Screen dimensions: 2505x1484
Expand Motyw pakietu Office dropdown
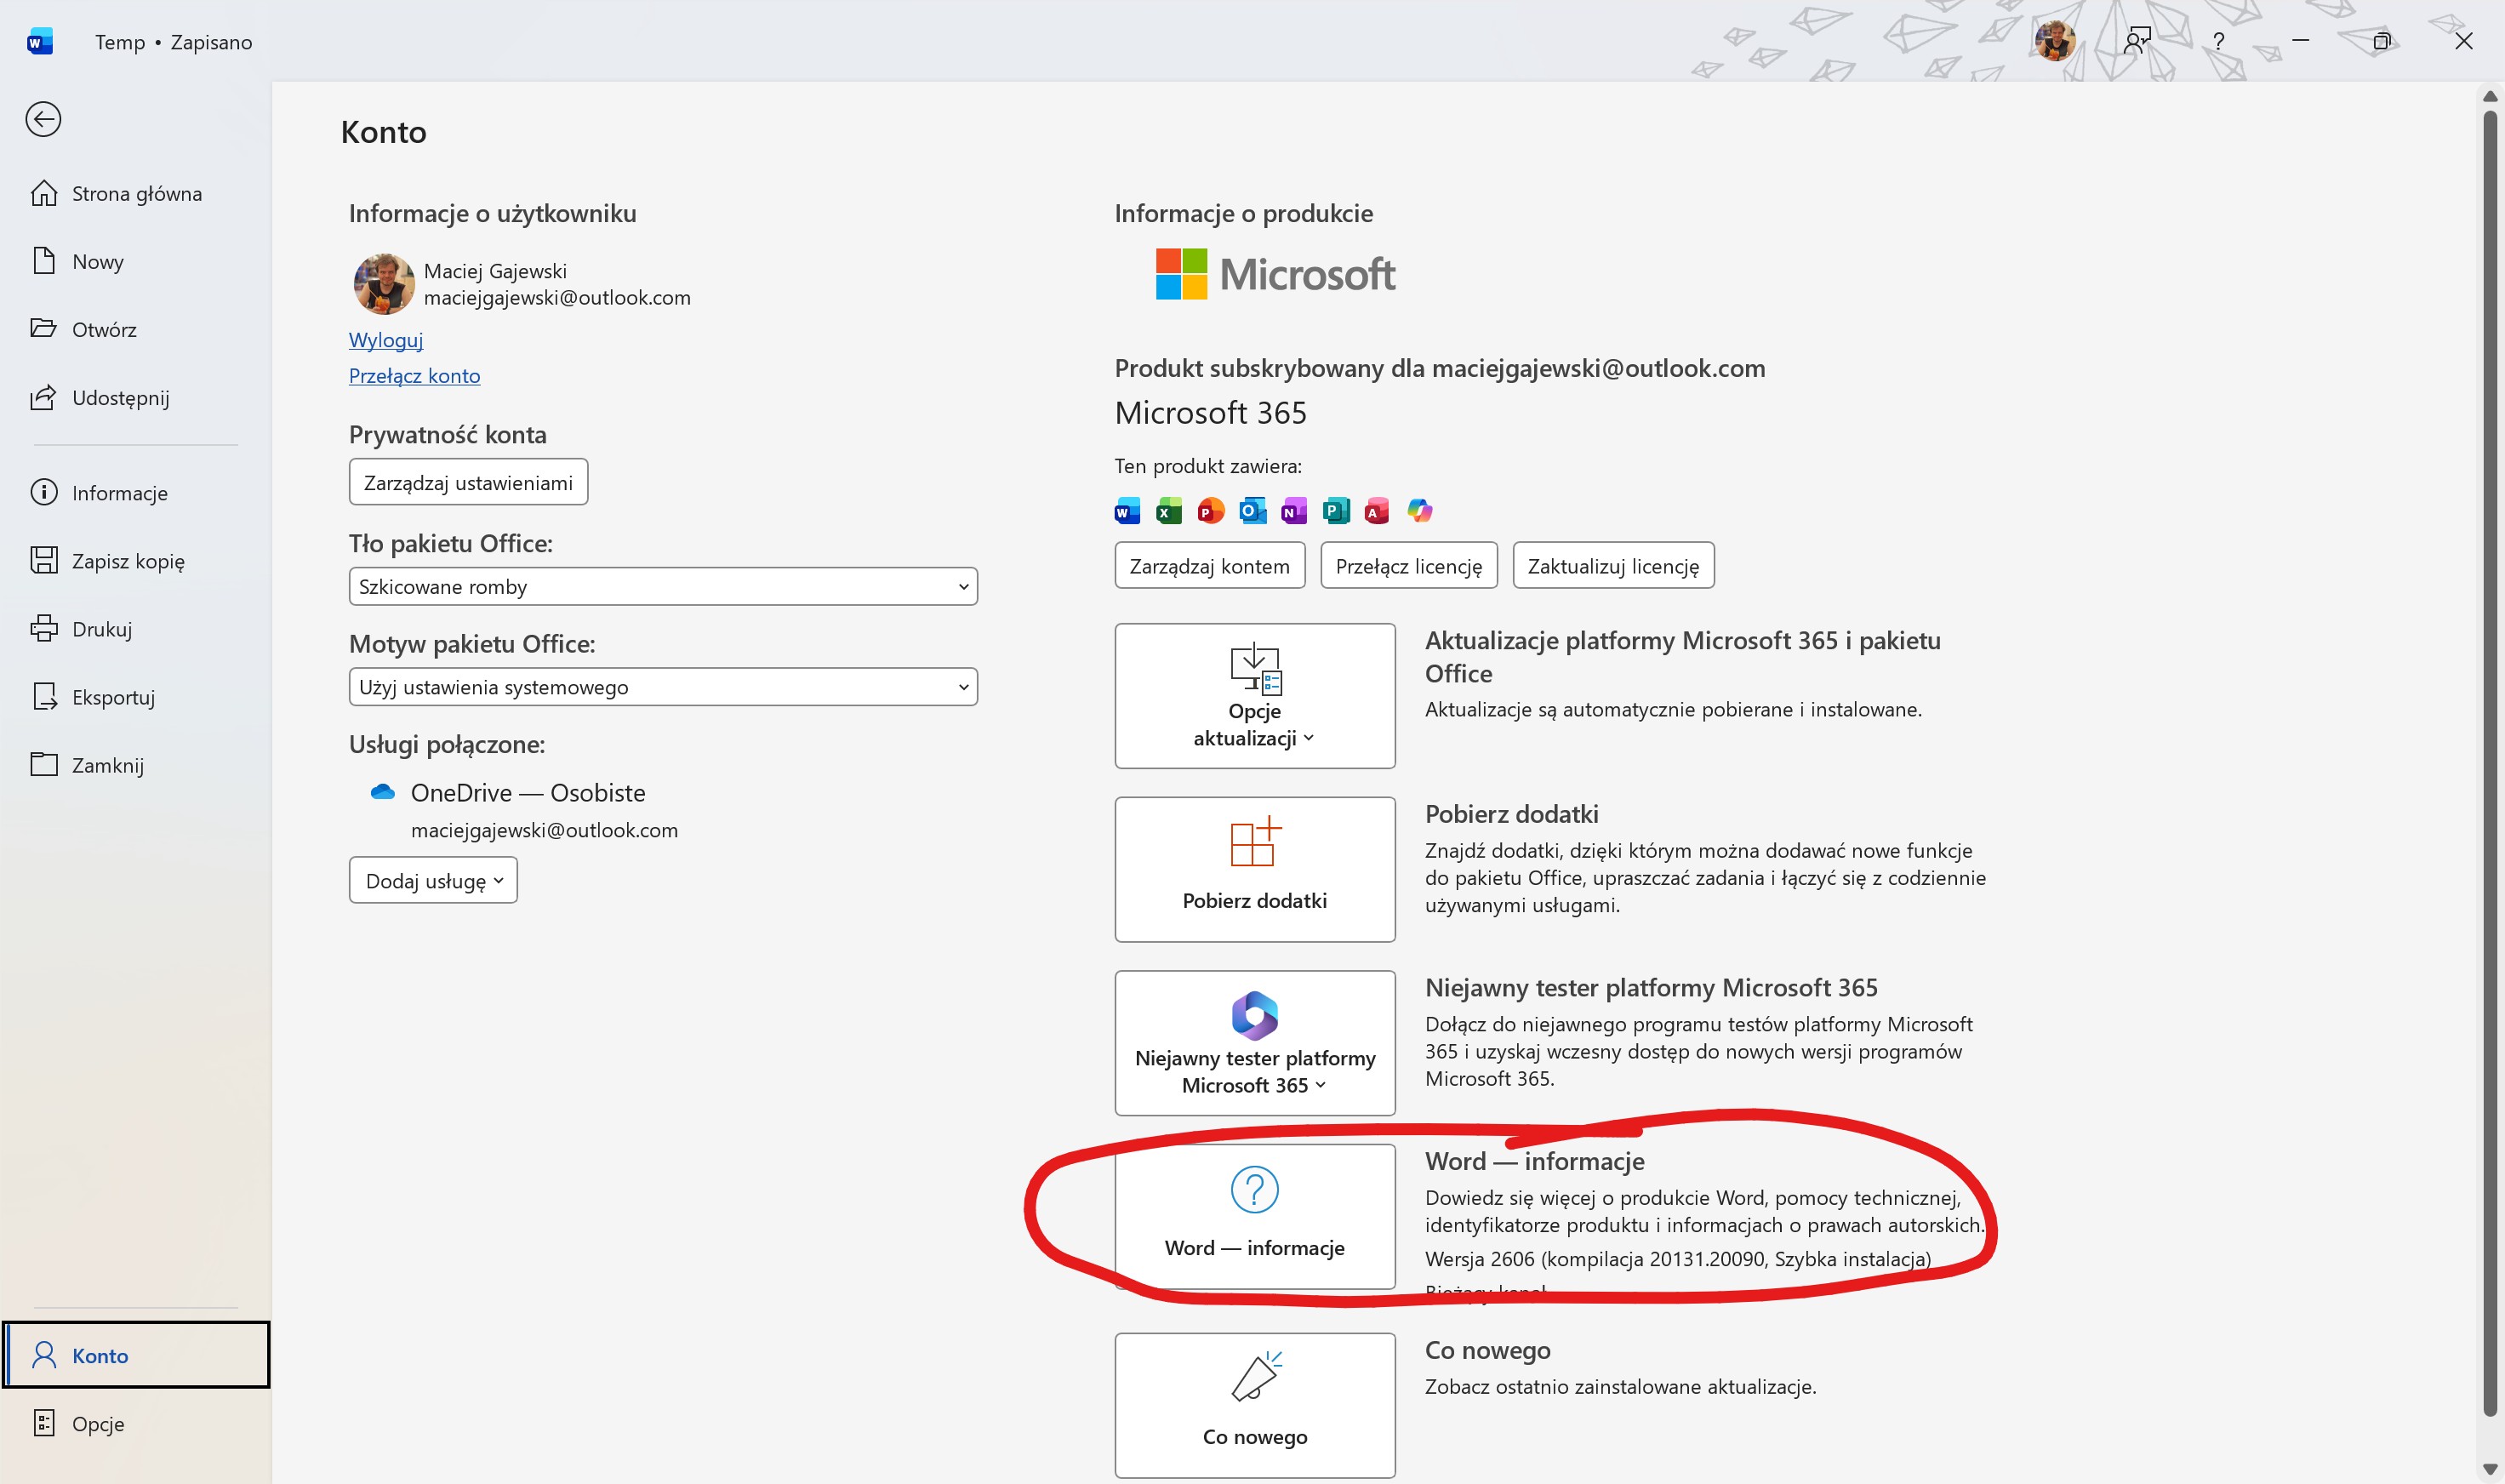point(663,687)
